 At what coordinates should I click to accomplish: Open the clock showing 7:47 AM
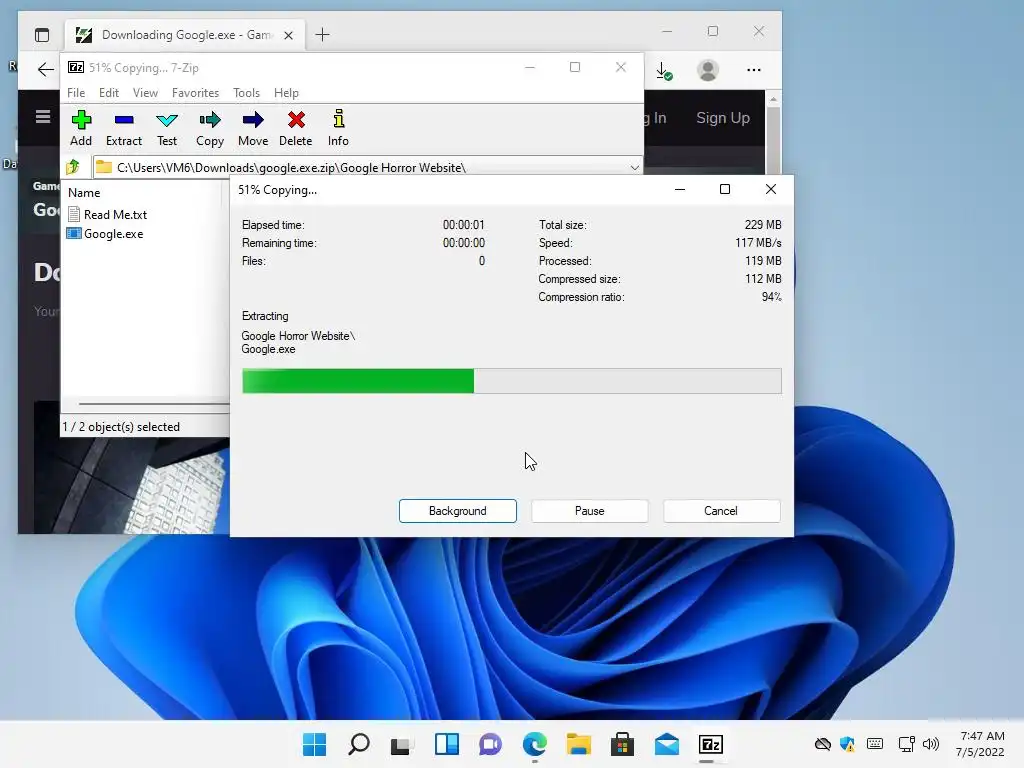tap(980, 744)
